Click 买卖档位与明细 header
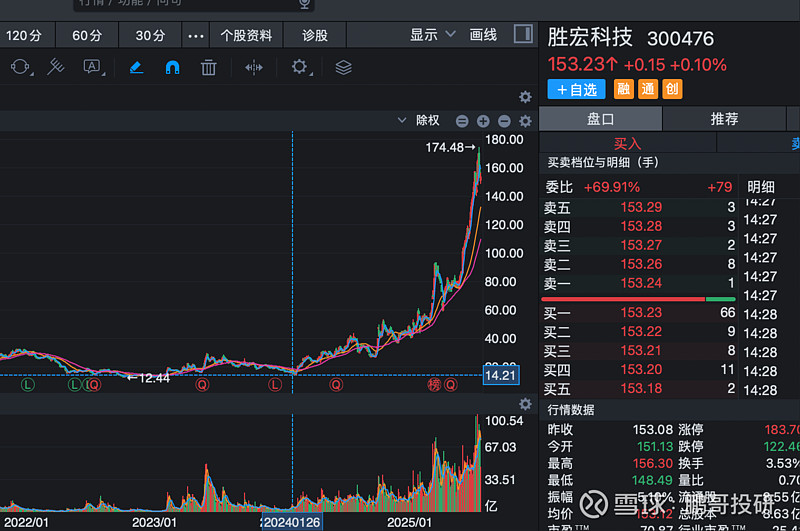The height and width of the screenshot is (531, 800). (x=603, y=162)
